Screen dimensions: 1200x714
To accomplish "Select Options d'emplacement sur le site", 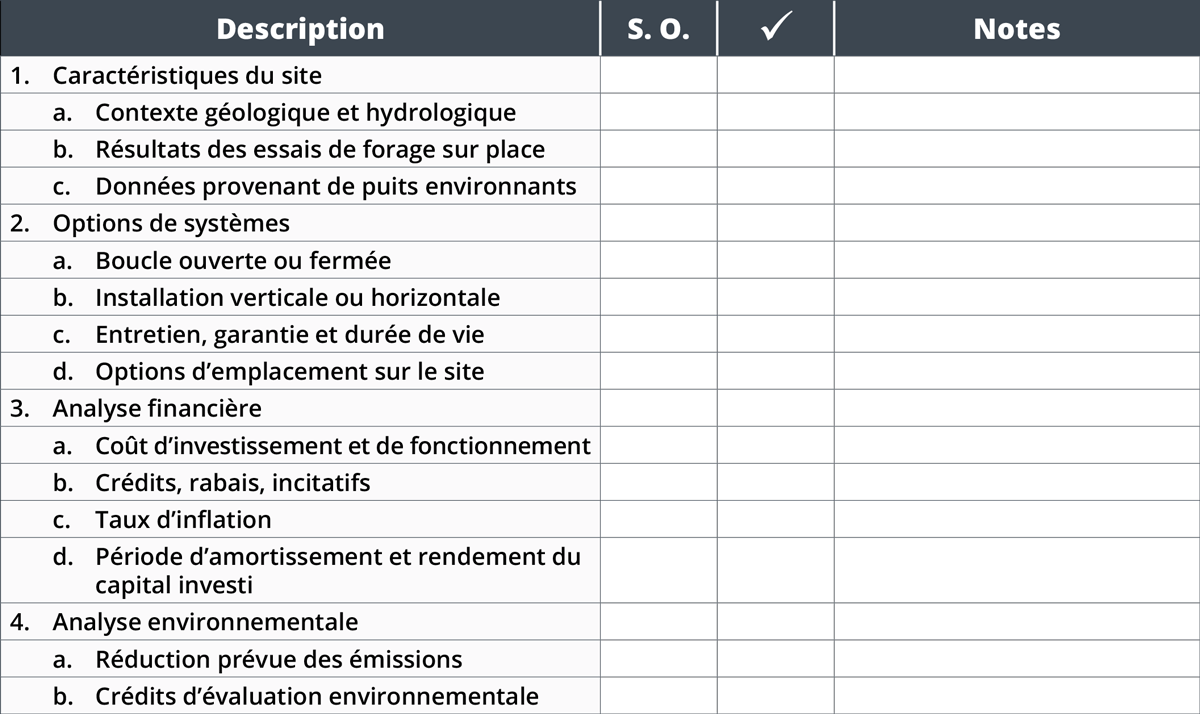I will (x=290, y=371).
